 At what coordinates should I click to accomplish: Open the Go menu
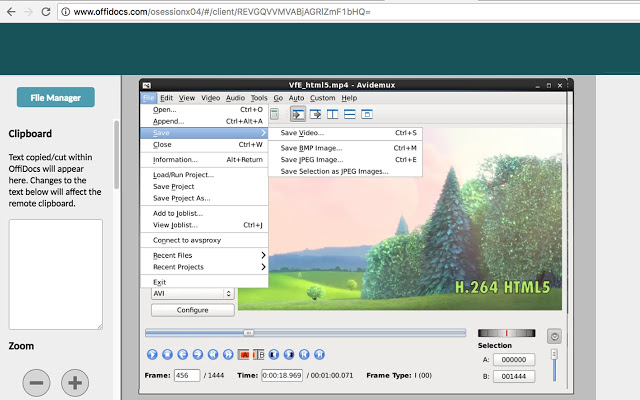click(278, 98)
